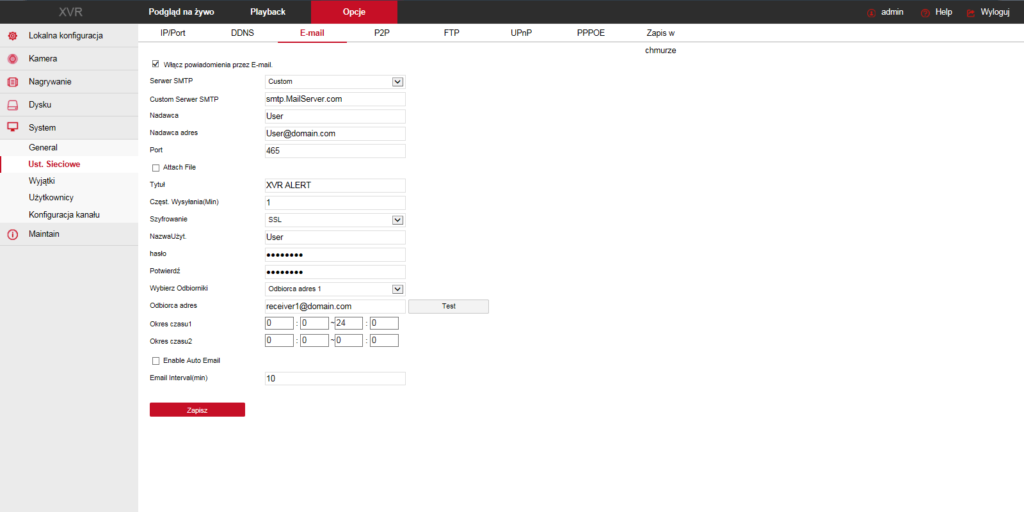Click the Kamera icon in sidebar

(13, 59)
